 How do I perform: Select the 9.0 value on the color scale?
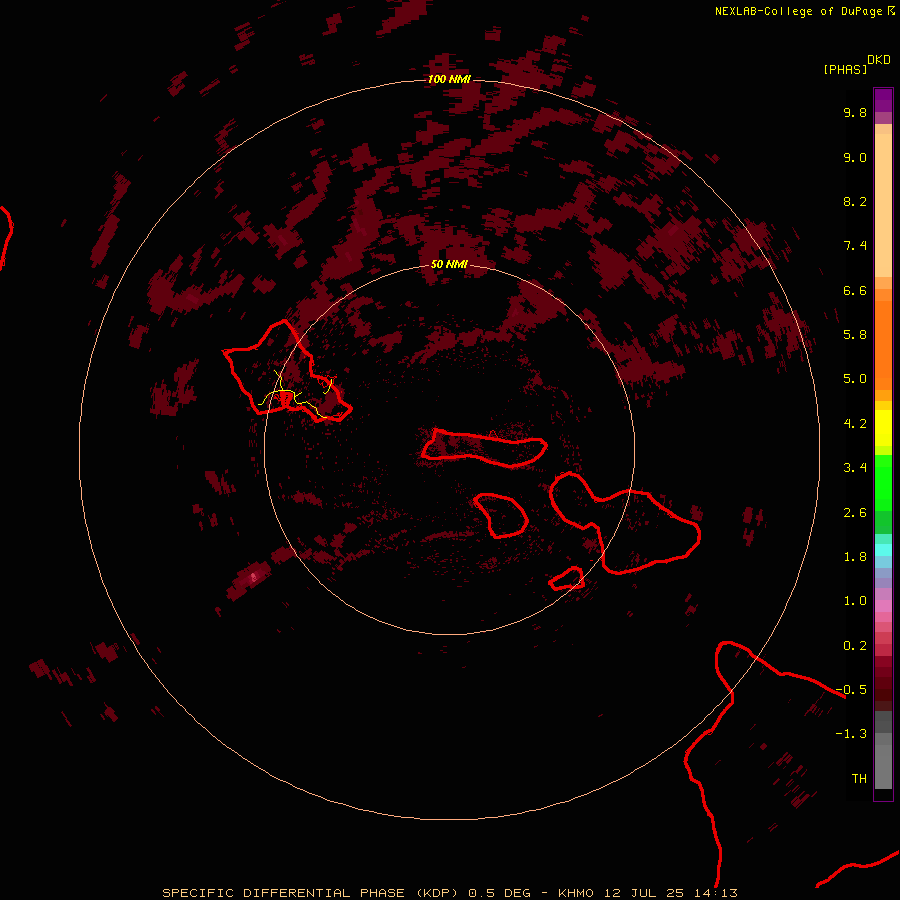[x=855, y=157]
